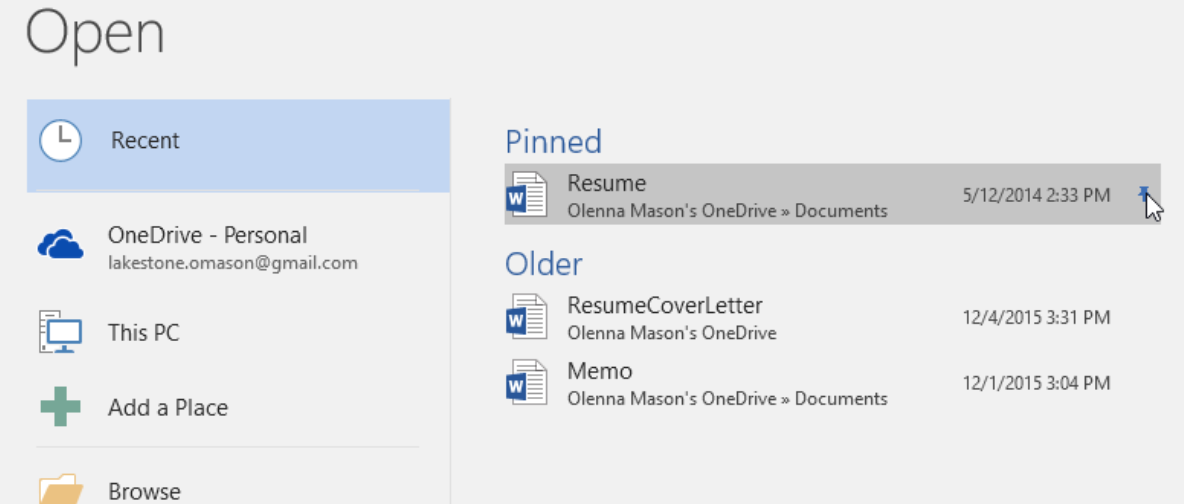This screenshot has width=1184, height=504.
Task: Click the Word icon next to ResumeCoverLetter
Action: (x=527, y=316)
